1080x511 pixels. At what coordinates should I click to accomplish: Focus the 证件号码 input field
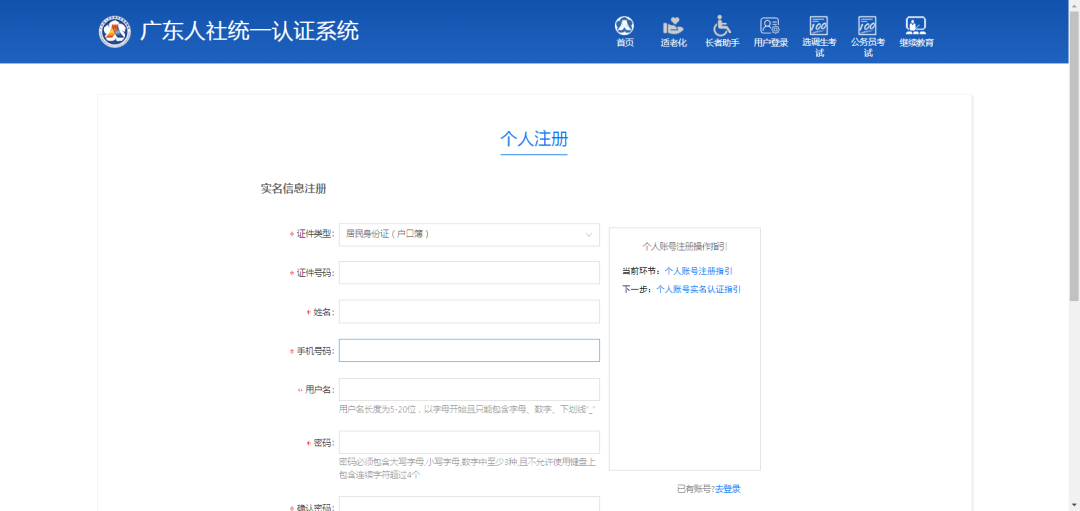pyautogui.click(x=469, y=273)
